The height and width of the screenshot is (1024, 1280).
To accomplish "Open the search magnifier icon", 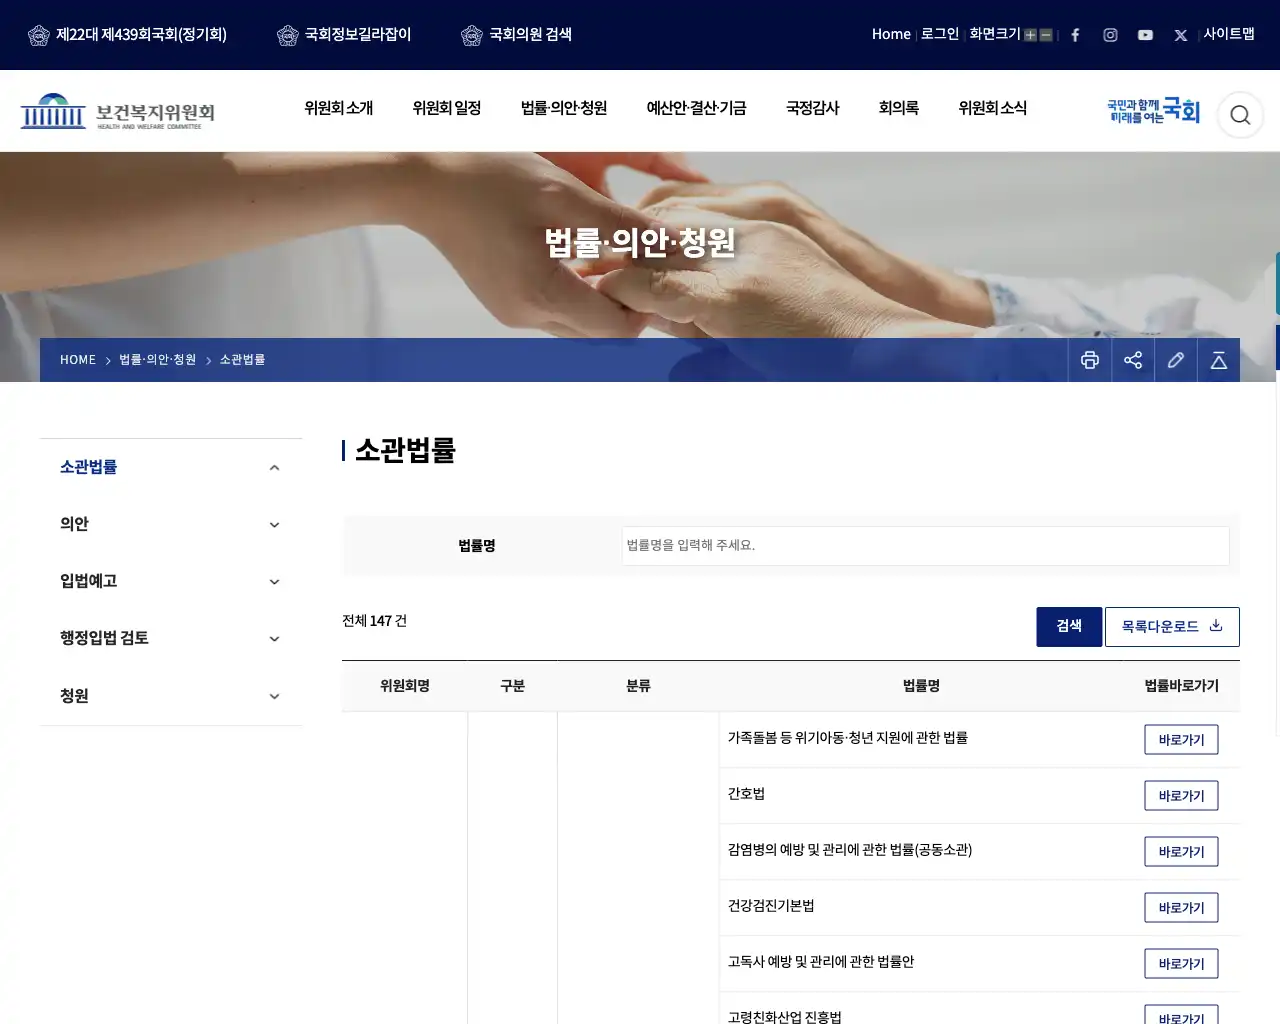I will click(x=1240, y=115).
